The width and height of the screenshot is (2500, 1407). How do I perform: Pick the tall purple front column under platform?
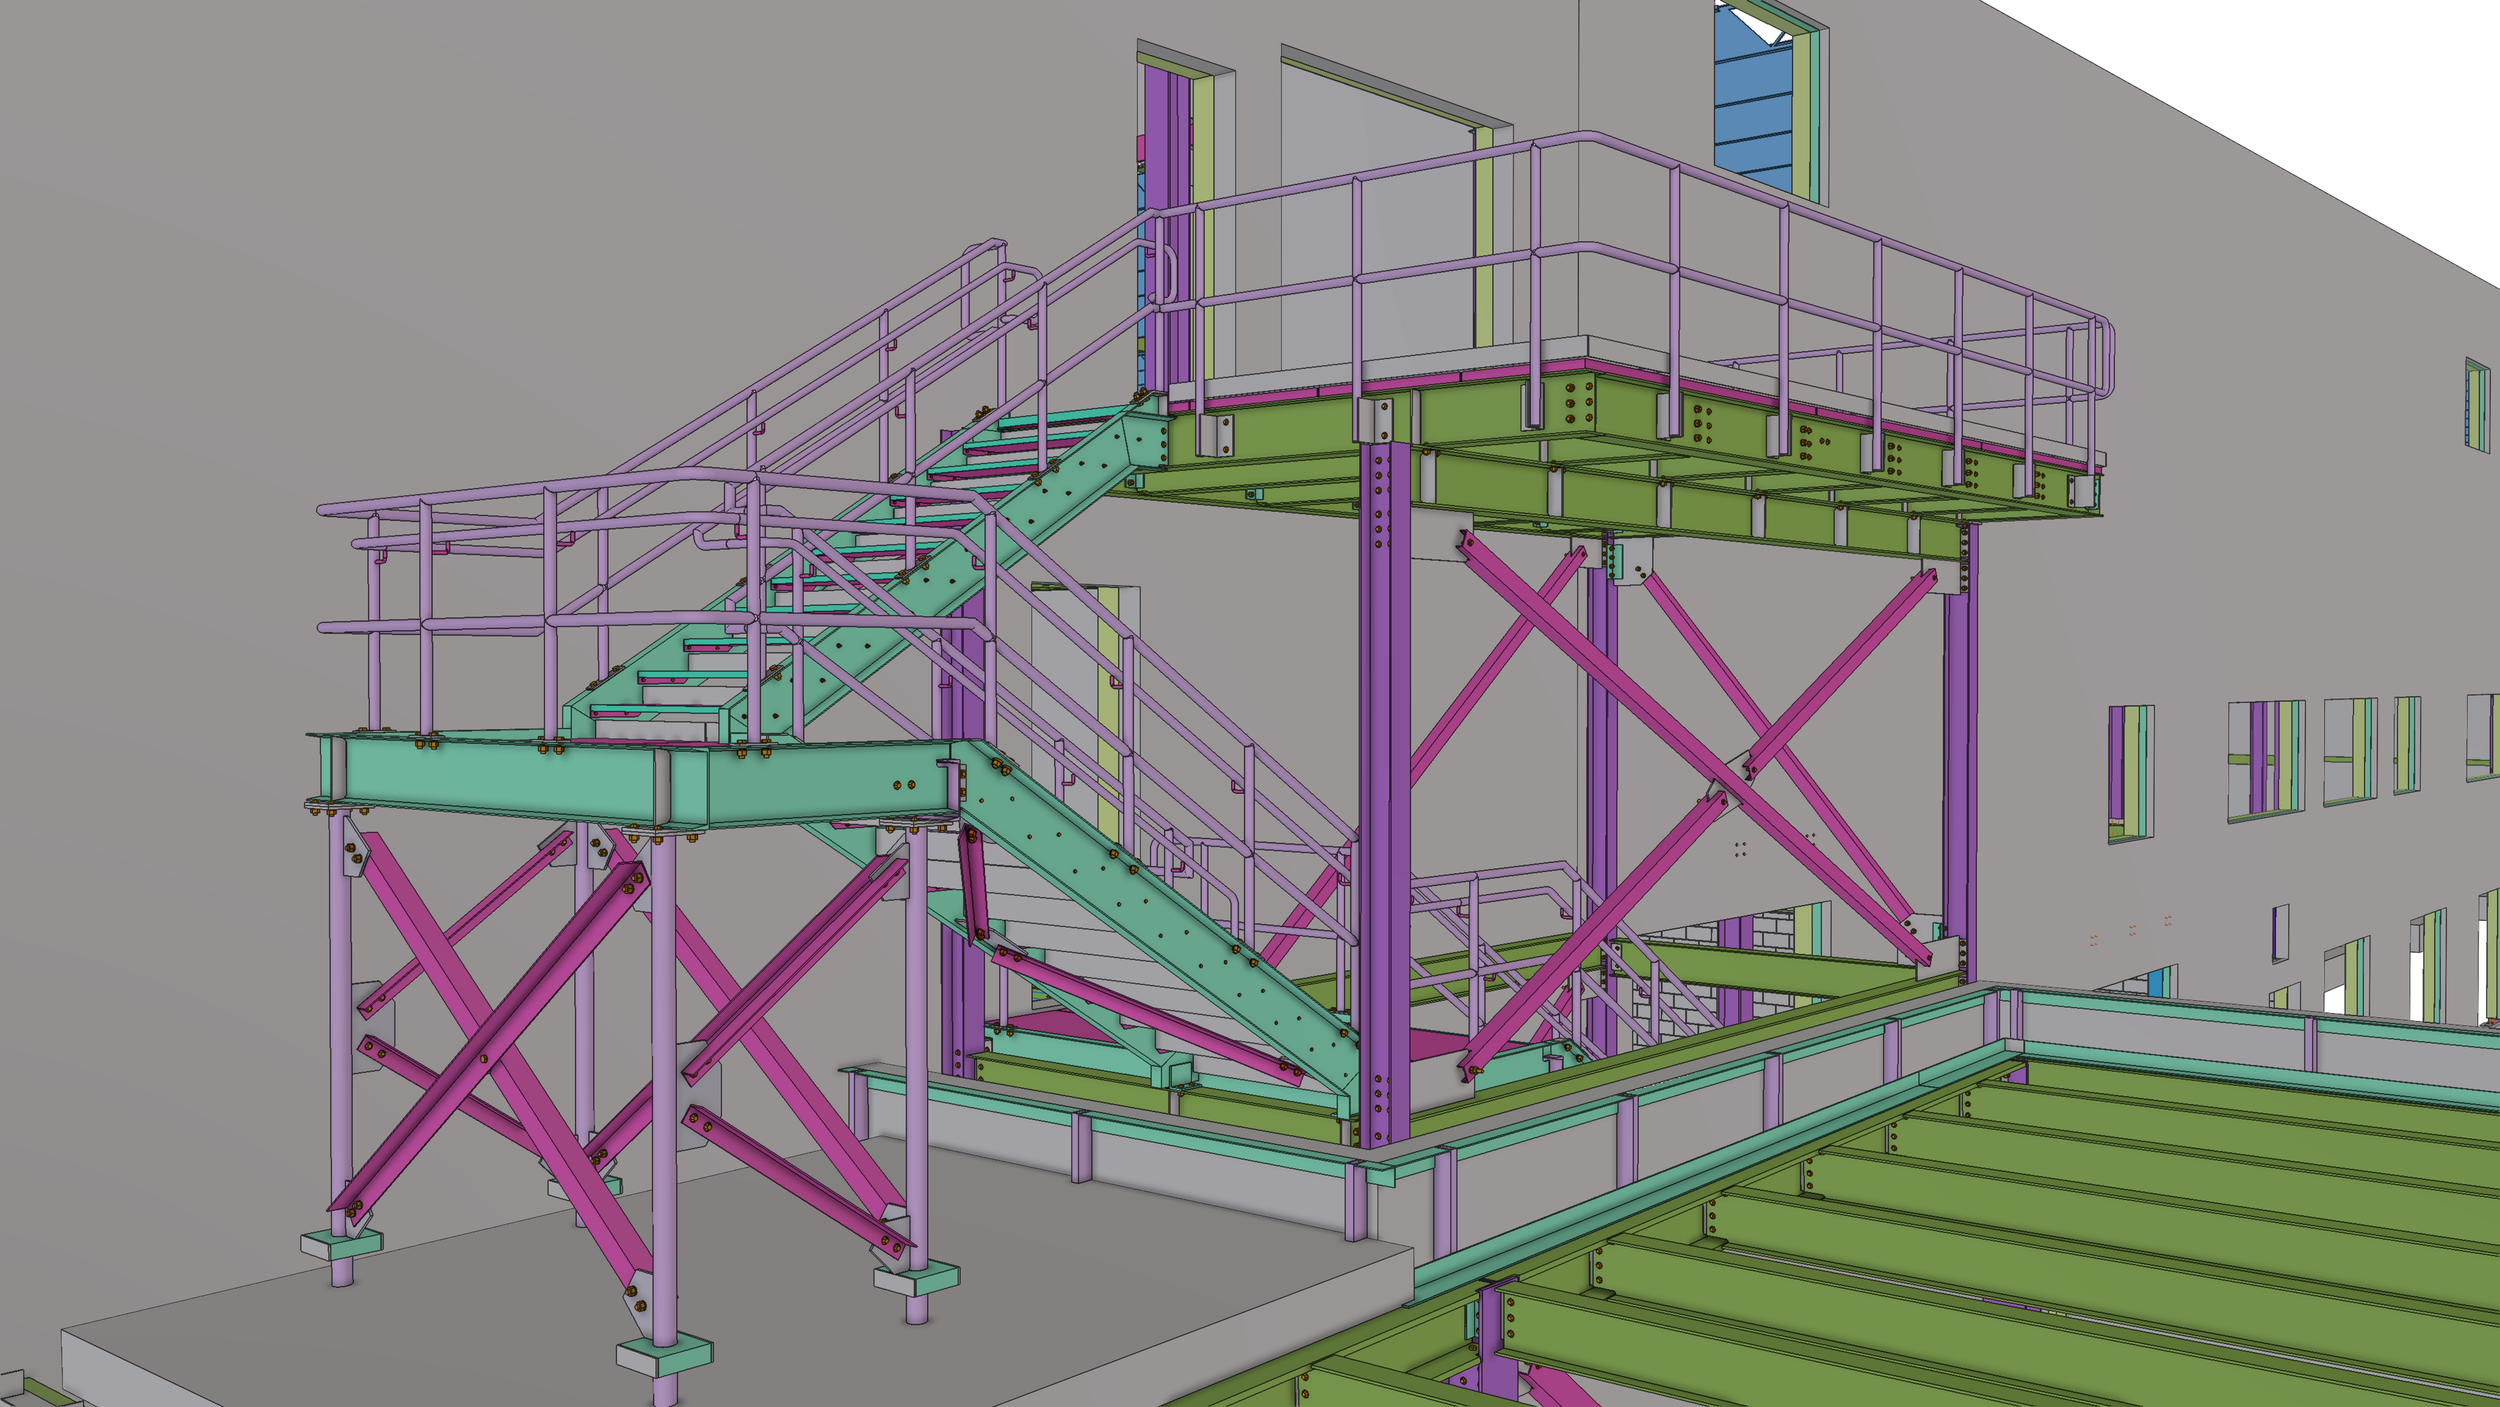[1385, 795]
